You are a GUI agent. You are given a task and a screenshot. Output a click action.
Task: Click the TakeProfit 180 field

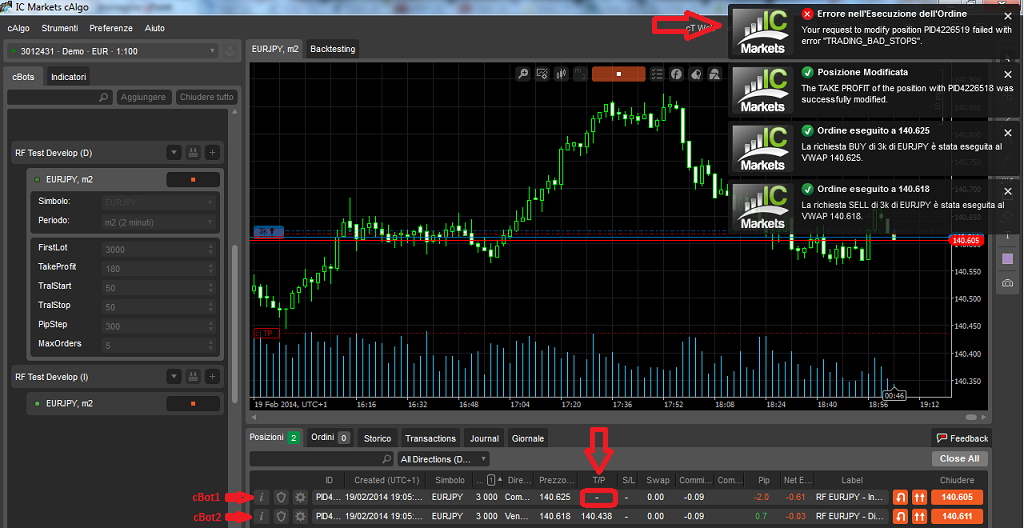point(159,269)
